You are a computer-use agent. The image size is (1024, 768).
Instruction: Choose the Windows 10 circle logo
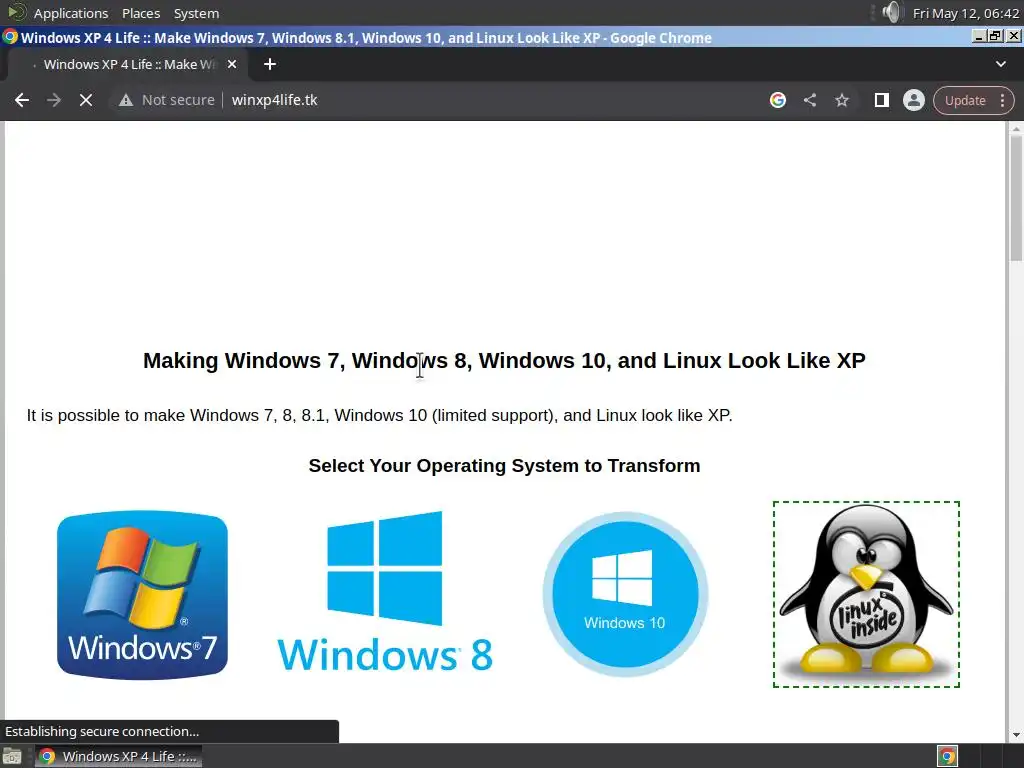[625, 594]
